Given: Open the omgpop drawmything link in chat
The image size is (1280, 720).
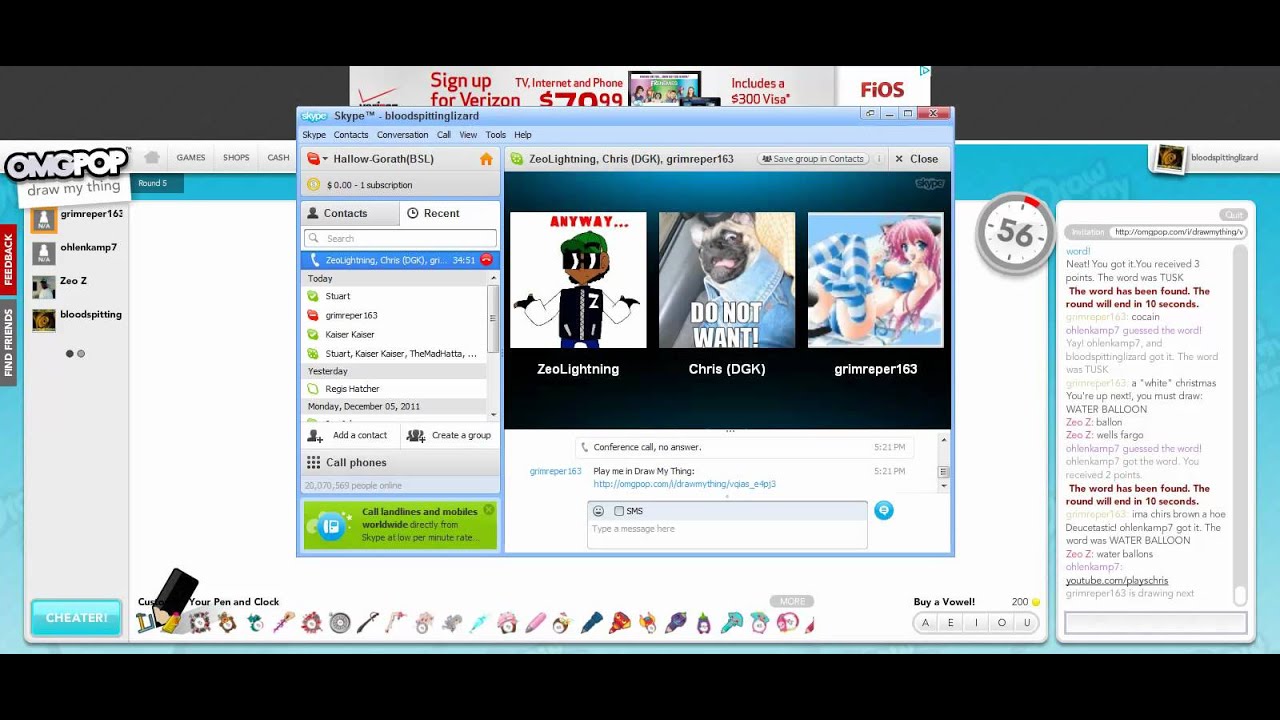Looking at the screenshot, I should pos(684,484).
